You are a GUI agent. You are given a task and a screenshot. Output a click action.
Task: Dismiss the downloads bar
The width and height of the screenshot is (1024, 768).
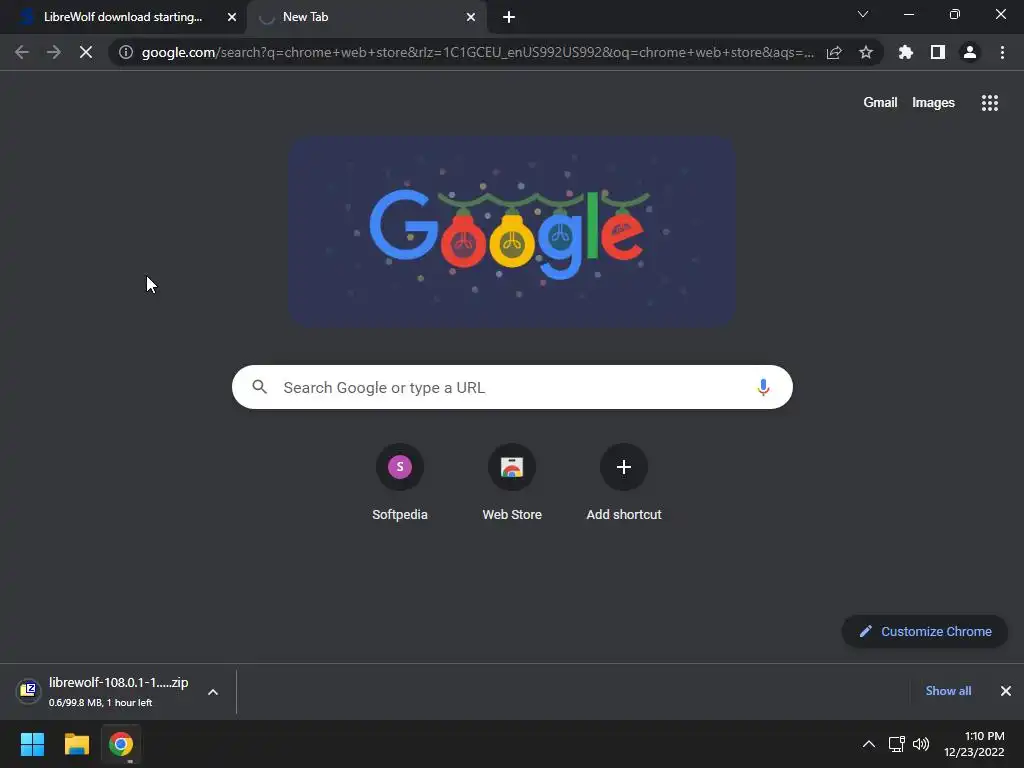(1006, 691)
